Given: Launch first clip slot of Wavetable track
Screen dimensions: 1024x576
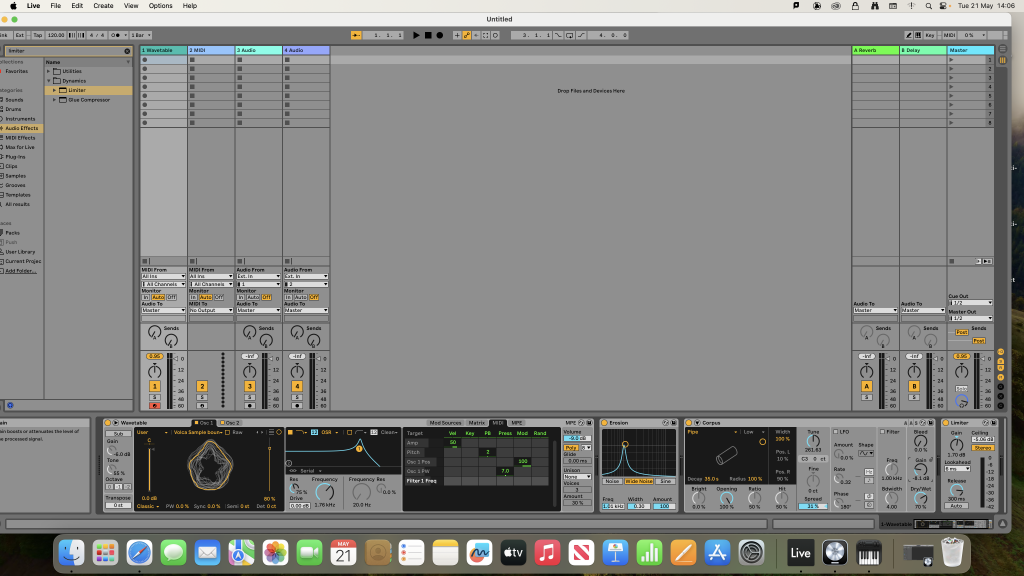Looking at the screenshot, I should (x=145, y=59).
